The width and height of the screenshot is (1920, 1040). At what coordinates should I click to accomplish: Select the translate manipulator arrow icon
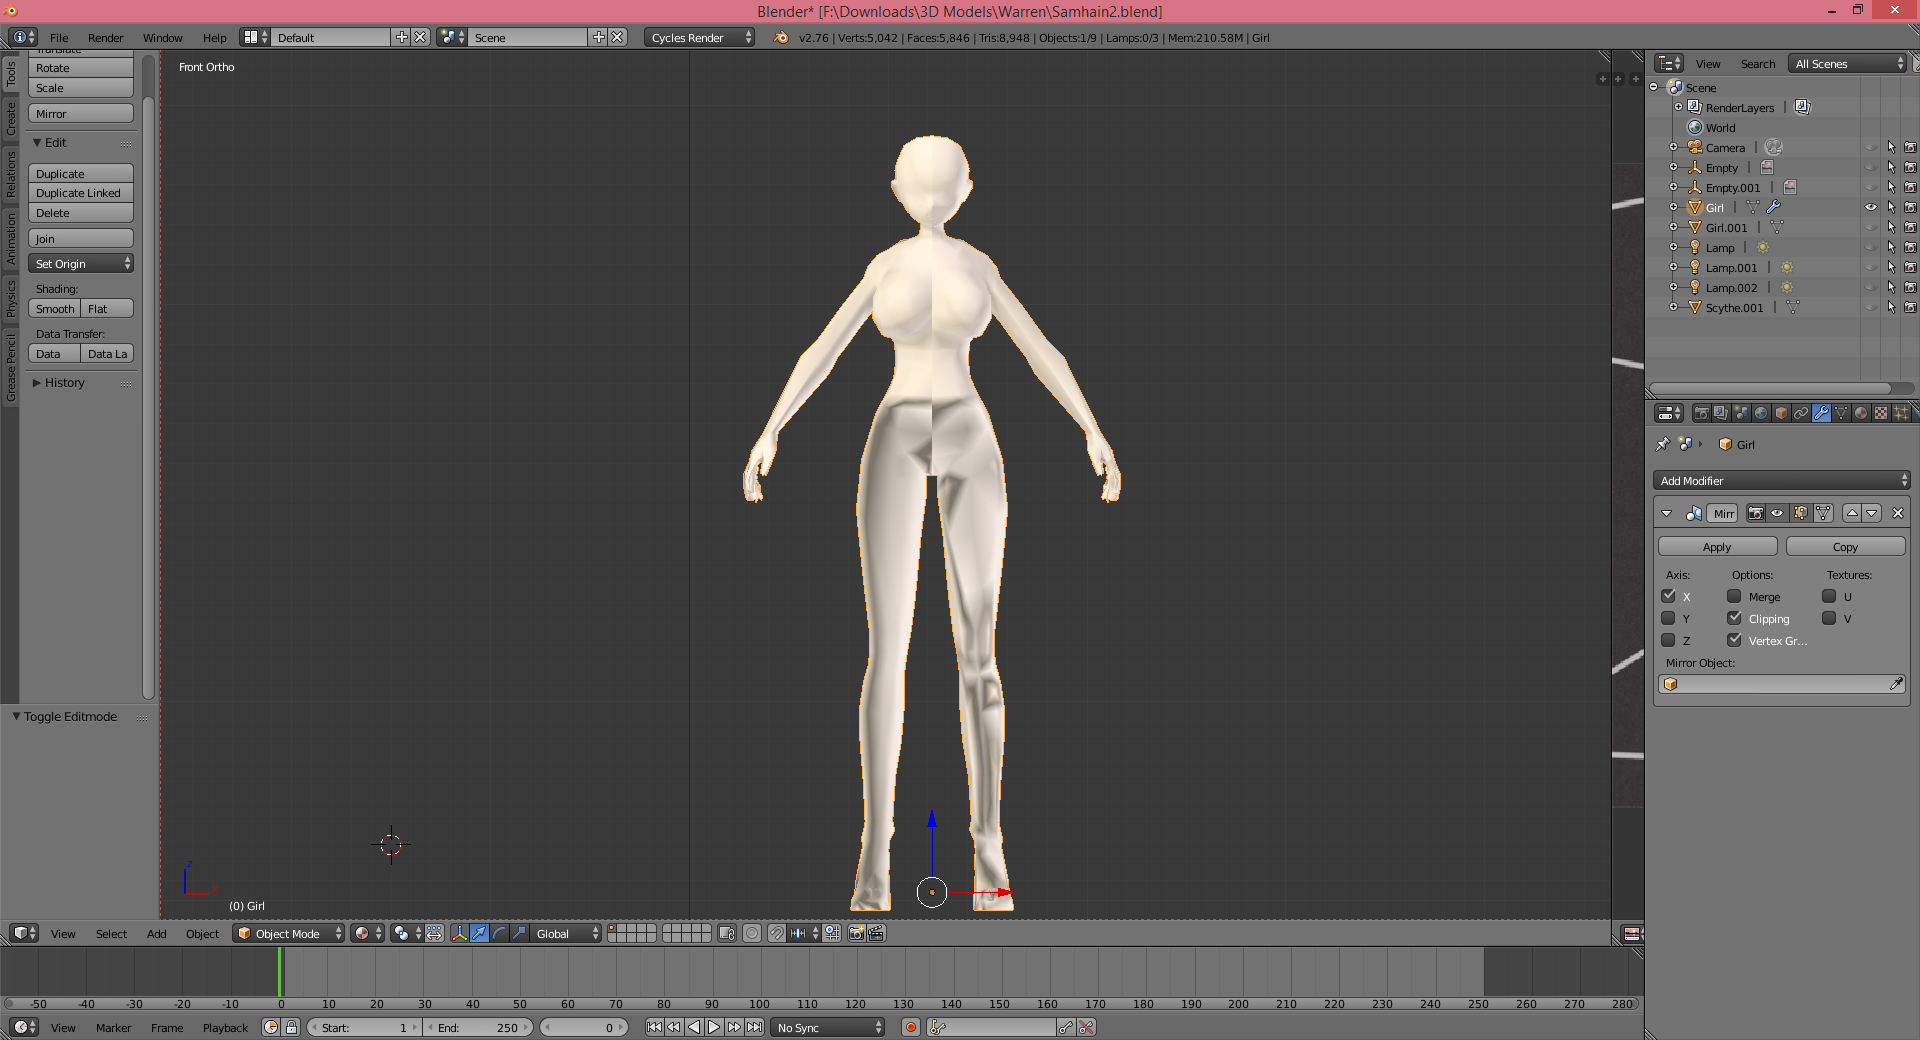479,933
